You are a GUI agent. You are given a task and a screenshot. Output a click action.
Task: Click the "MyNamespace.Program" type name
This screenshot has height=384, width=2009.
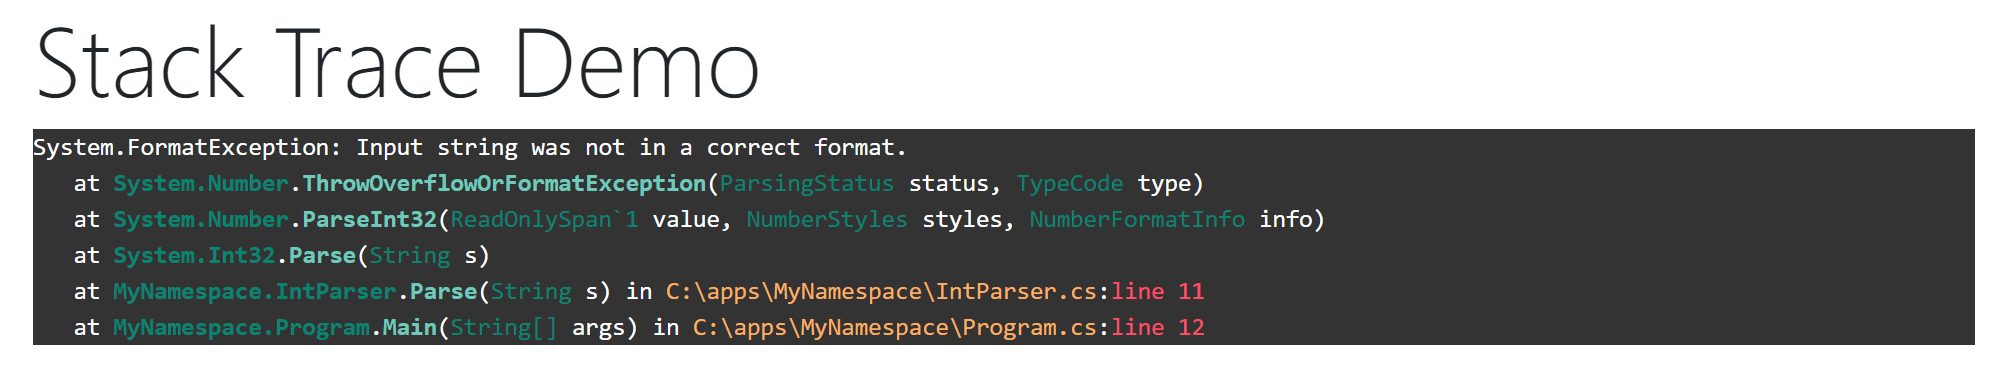coord(241,328)
